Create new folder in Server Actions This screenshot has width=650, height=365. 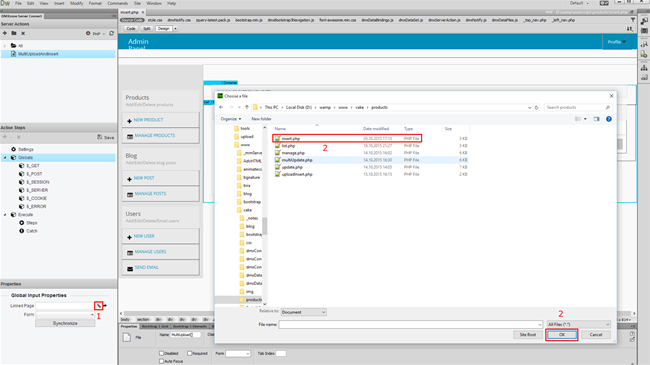[x=14, y=33]
